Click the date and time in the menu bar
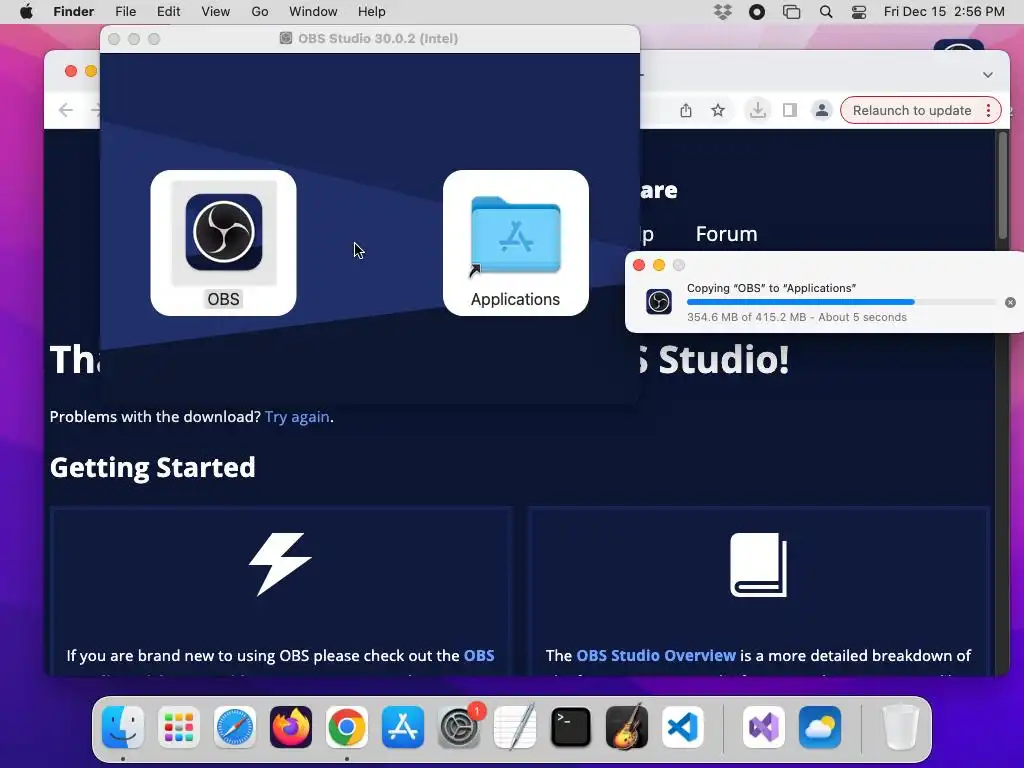Image resolution: width=1024 pixels, height=768 pixels. pyautogui.click(x=944, y=12)
